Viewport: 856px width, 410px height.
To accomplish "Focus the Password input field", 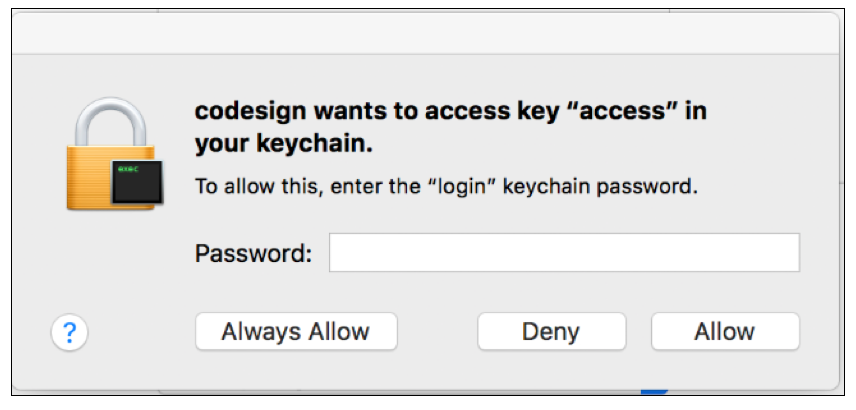I will [x=564, y=252].
